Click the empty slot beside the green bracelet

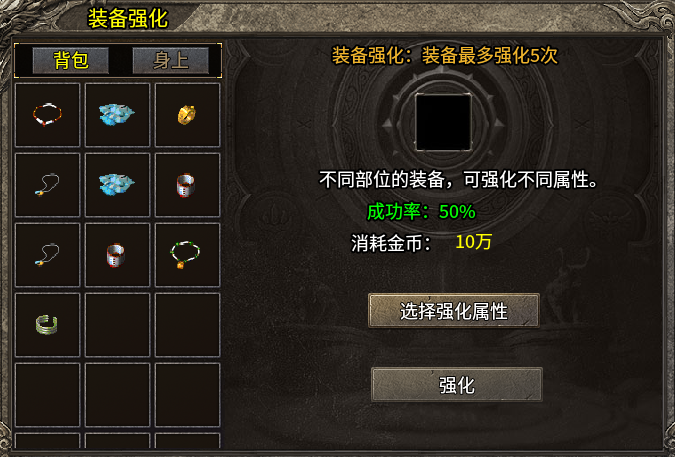pyautogui.click(x=117, y=325)
